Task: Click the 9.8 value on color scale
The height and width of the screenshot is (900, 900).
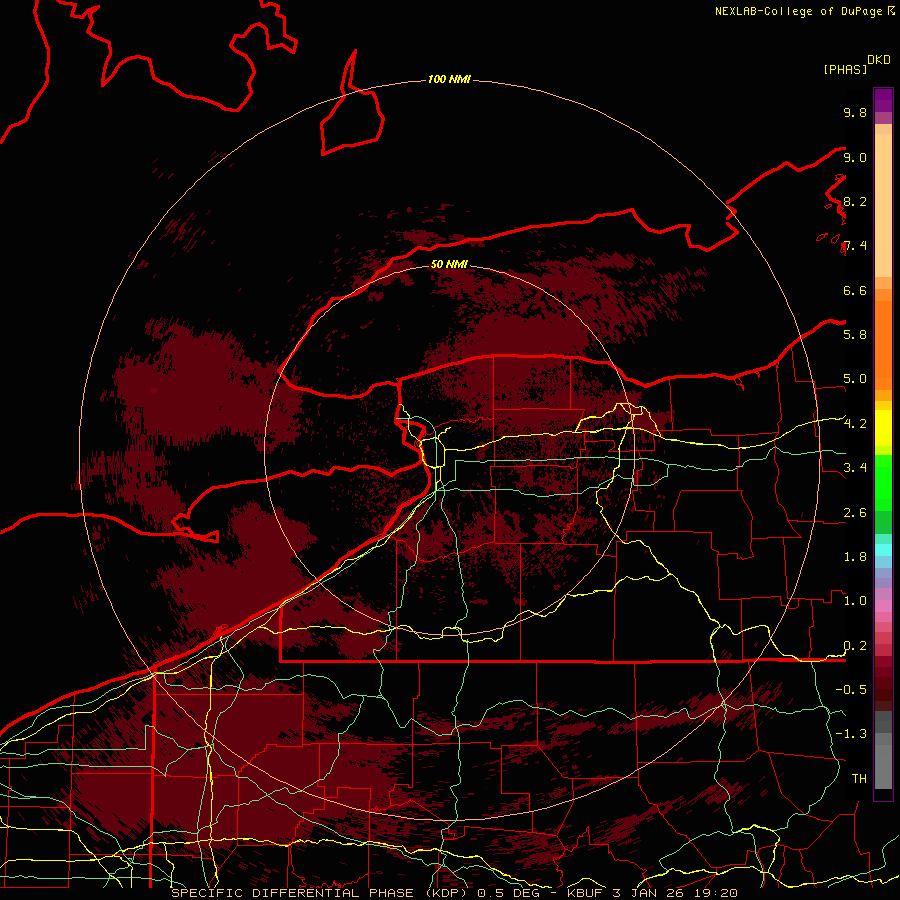Action: 855,112
